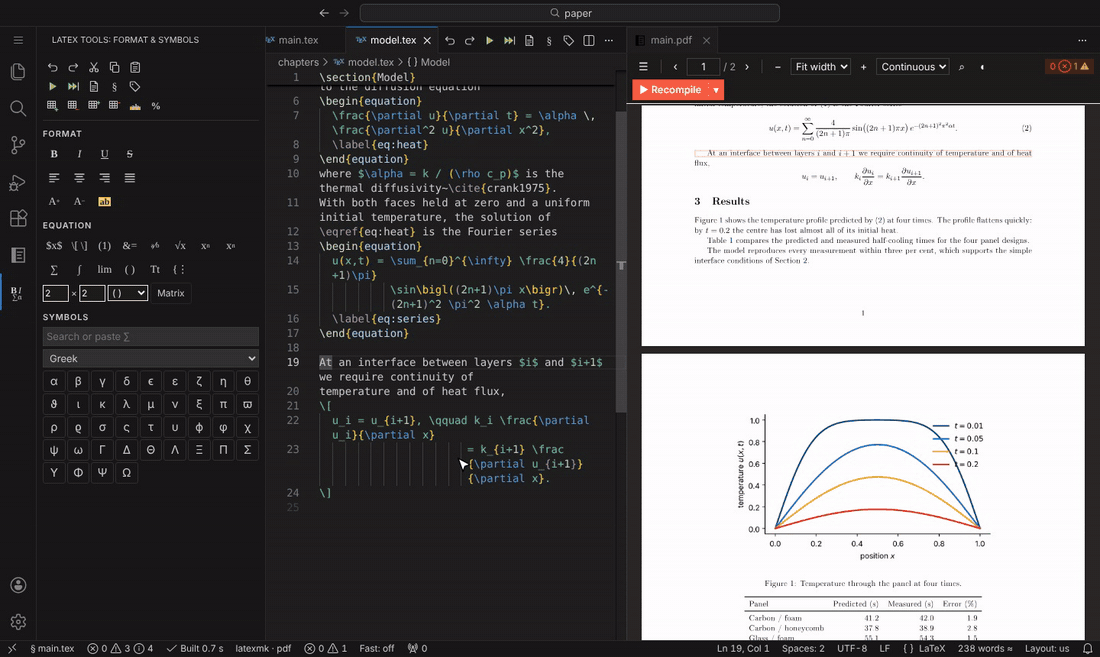Insert summation operator

click(54, 269)
